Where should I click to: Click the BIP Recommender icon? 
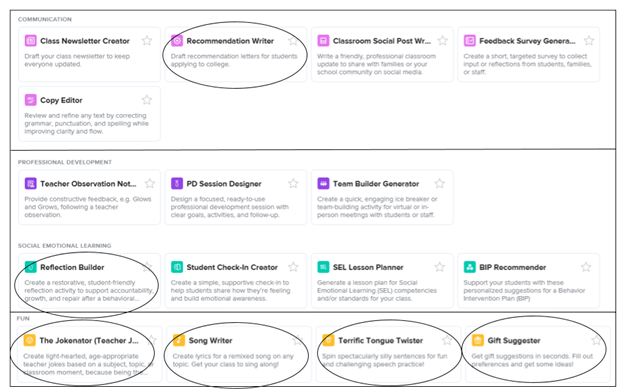tap(470, 267)
